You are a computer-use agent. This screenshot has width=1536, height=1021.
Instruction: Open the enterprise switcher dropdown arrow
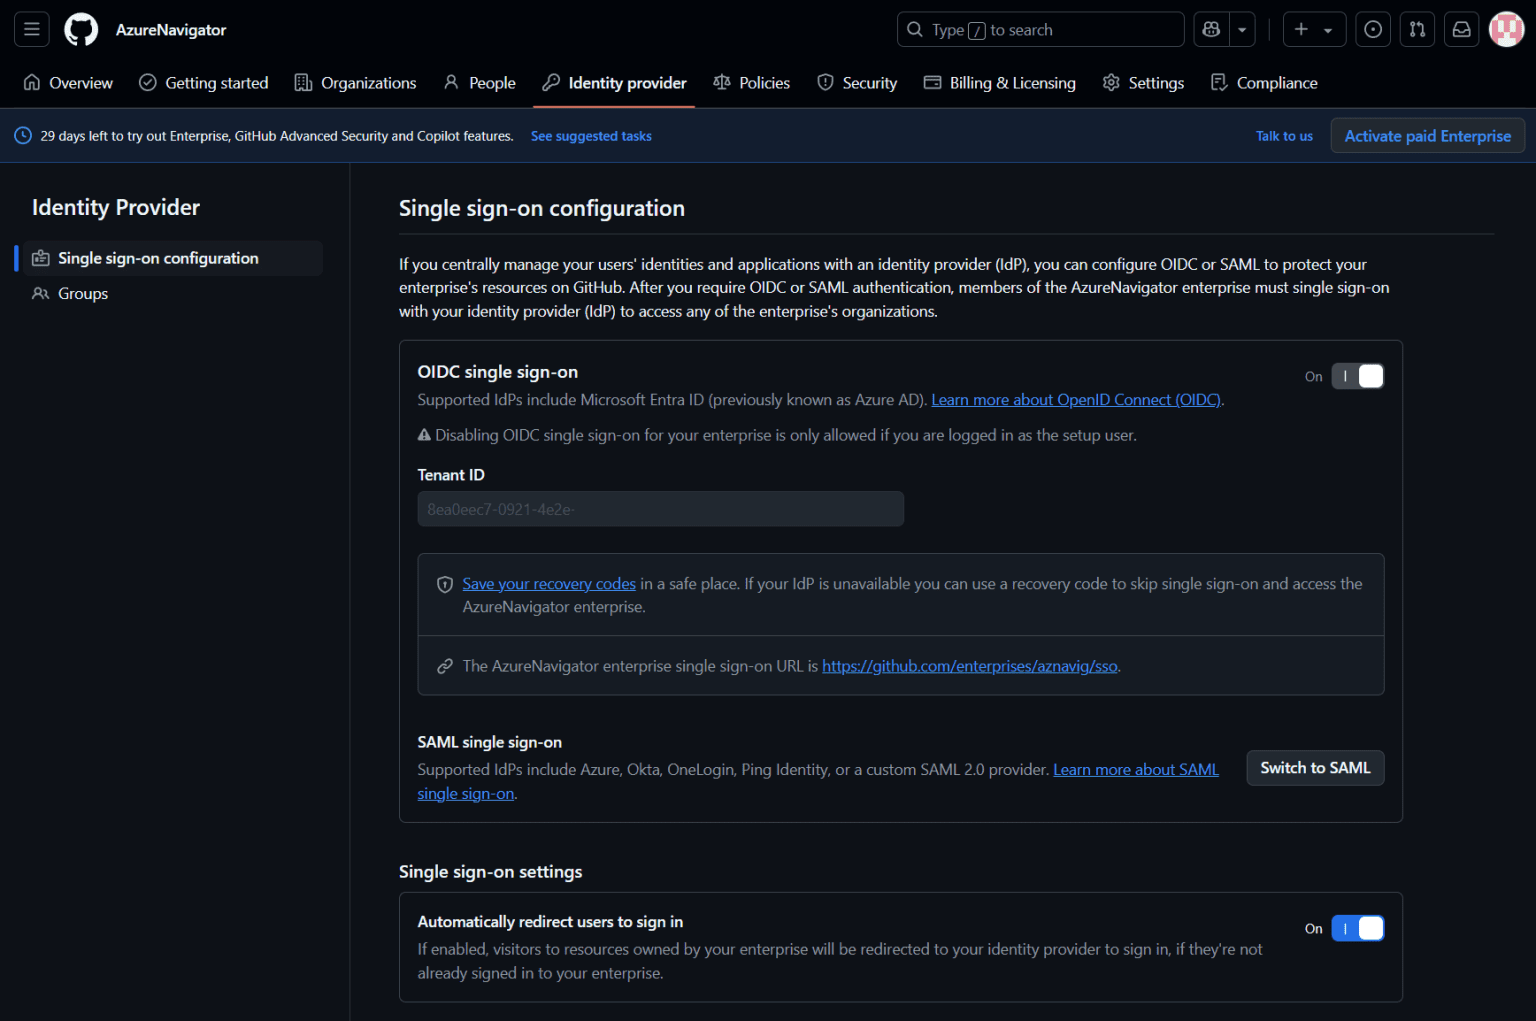click(1240, 29)
